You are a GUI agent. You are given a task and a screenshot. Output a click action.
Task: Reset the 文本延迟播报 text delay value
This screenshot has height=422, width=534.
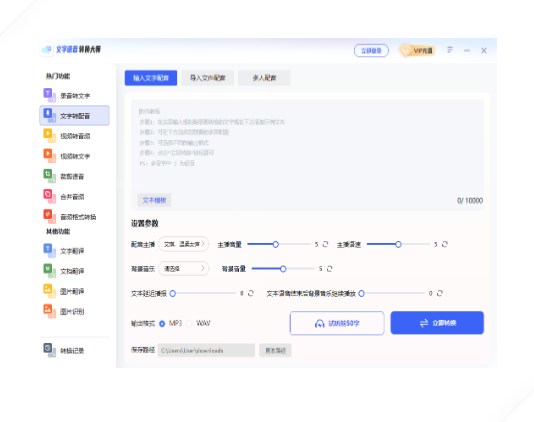(x=251, y=293)
